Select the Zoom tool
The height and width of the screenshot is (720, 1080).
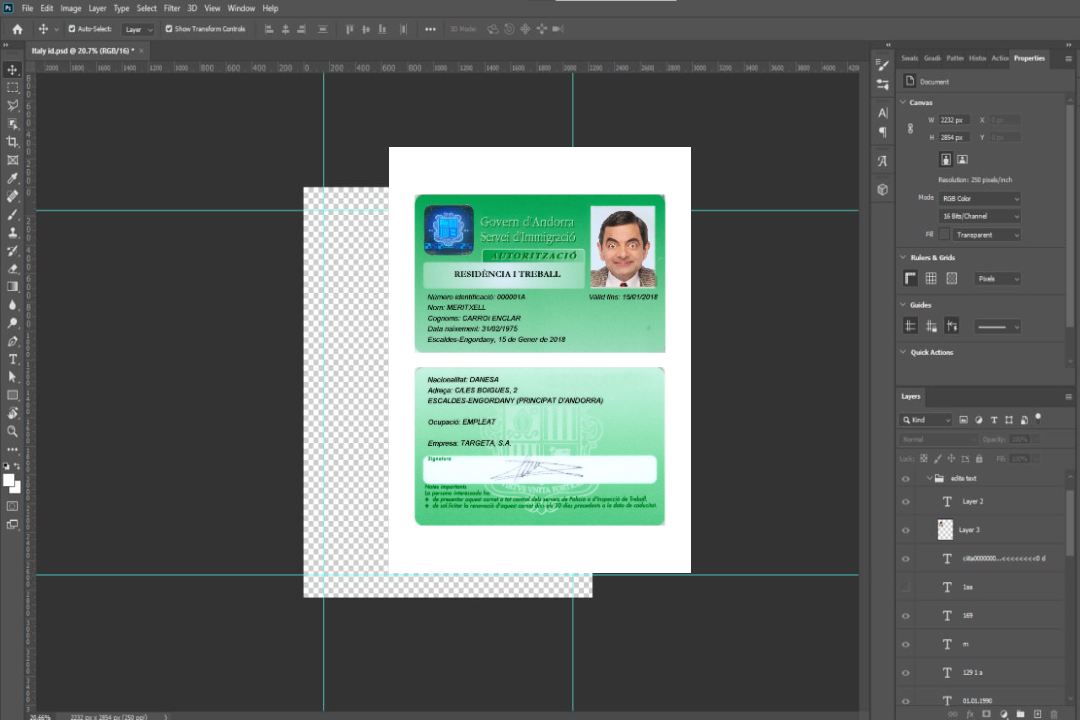13,431
